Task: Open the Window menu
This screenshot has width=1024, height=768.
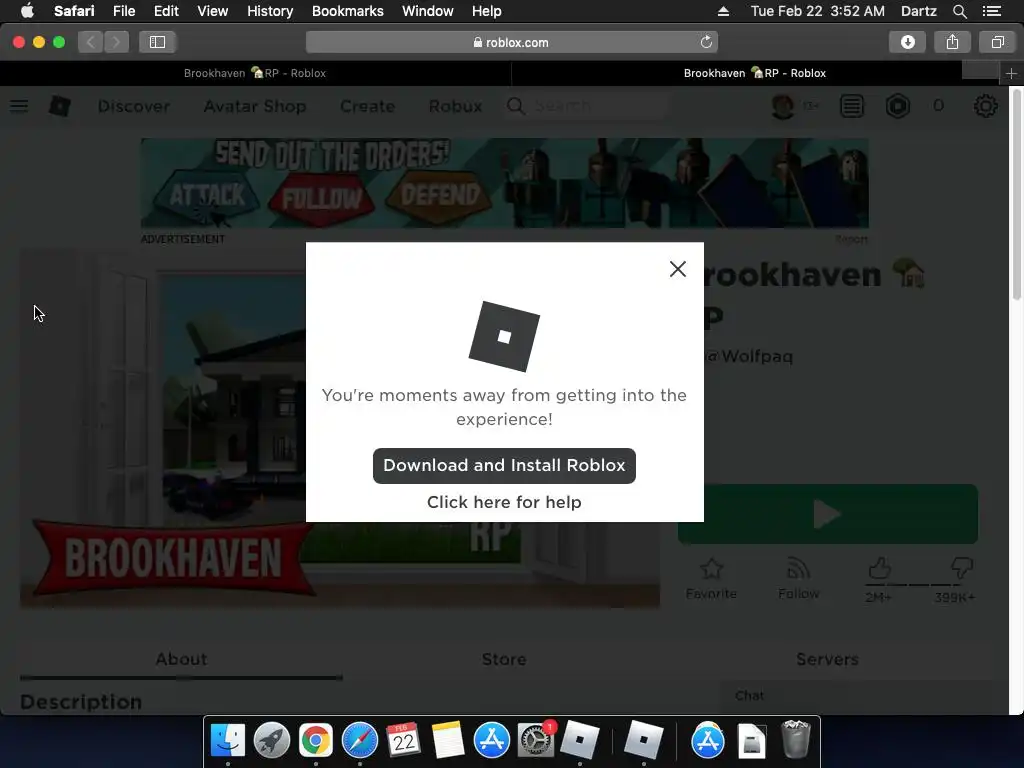Action: click(x=427, y=11)
